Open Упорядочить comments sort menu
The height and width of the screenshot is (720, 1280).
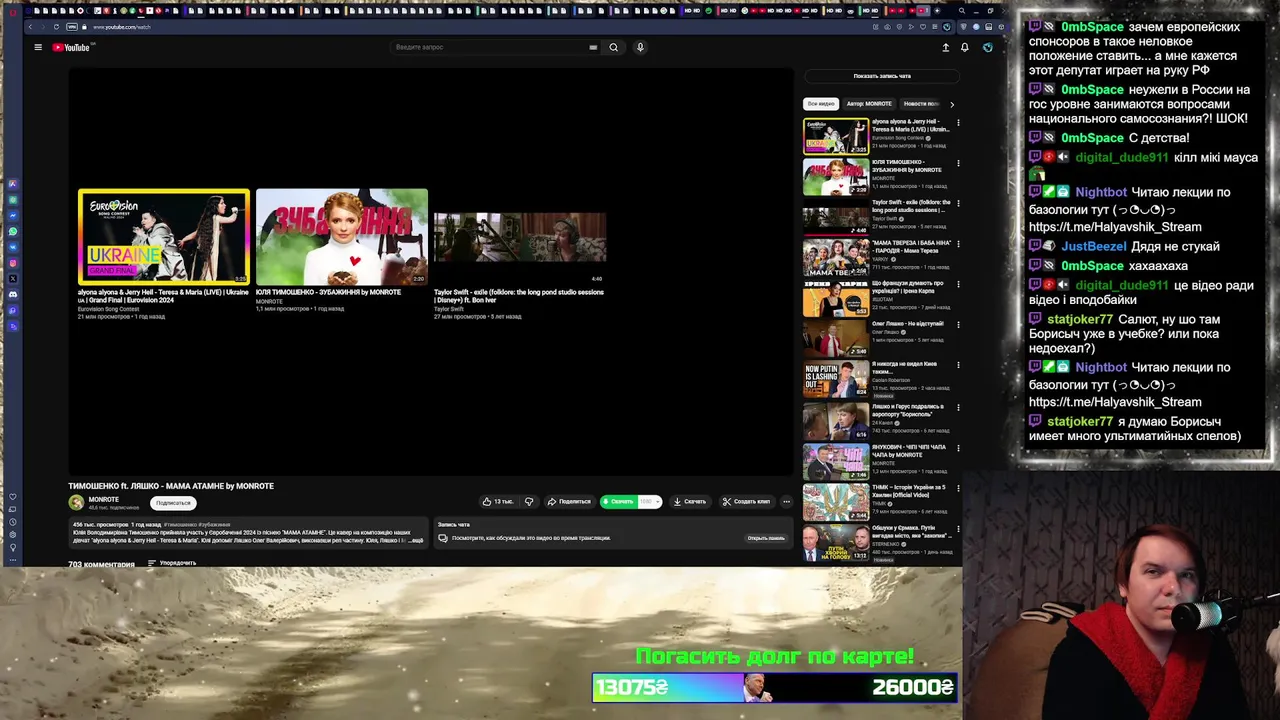172,563
